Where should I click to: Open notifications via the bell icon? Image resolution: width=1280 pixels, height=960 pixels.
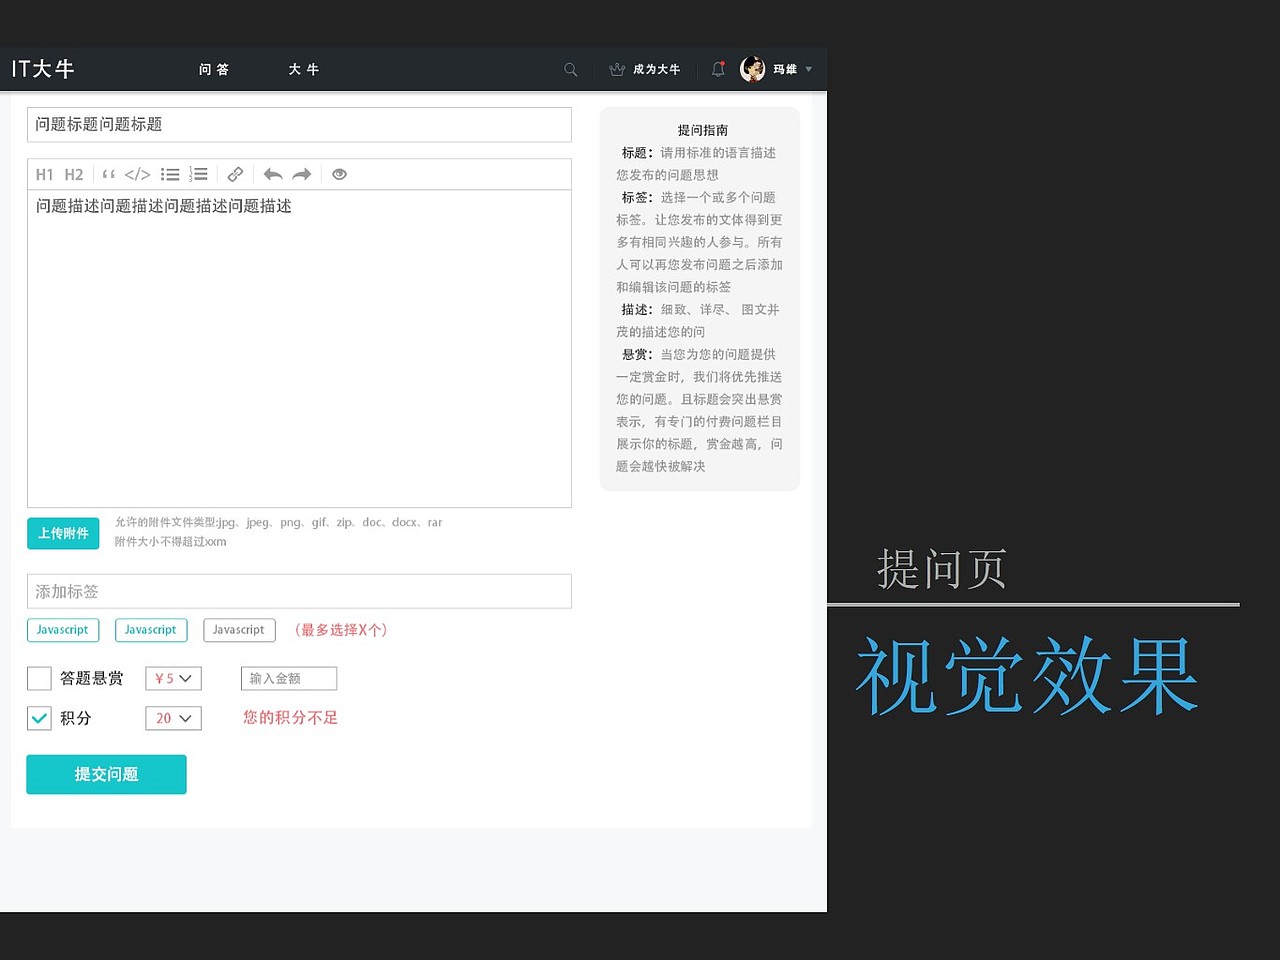[718, 69]
